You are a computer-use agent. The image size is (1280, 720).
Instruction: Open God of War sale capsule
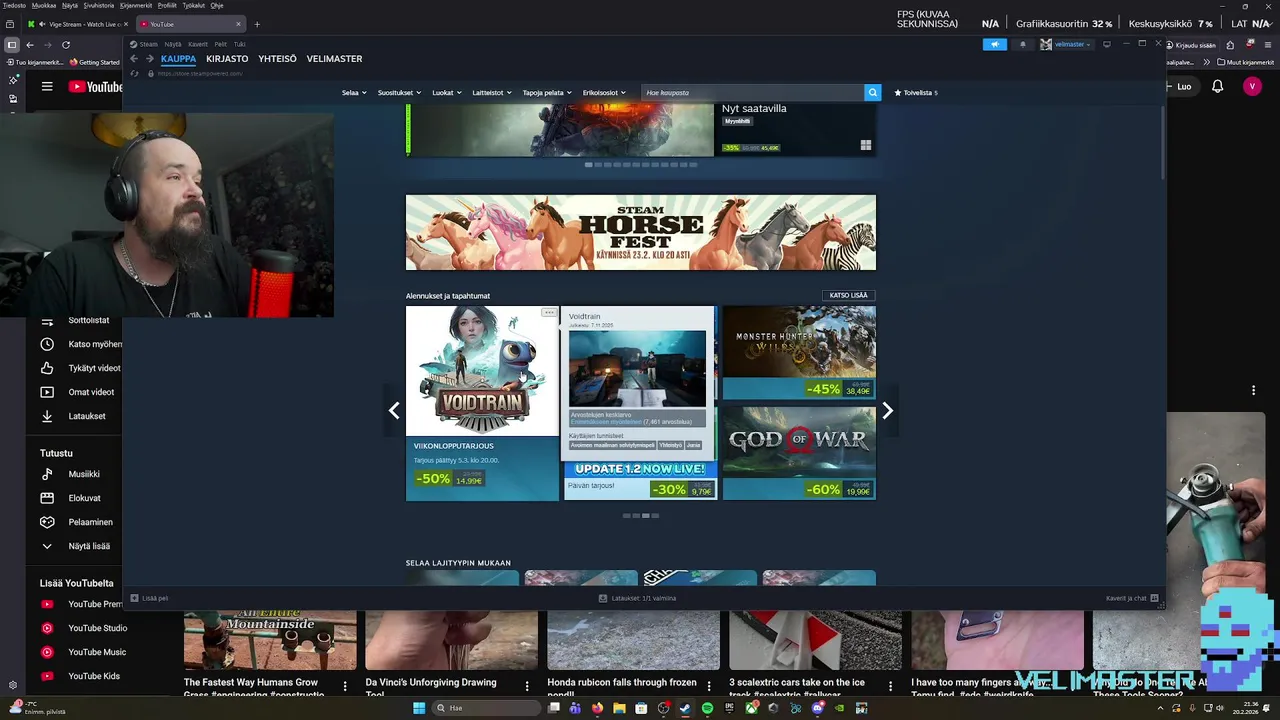point(799,453)
